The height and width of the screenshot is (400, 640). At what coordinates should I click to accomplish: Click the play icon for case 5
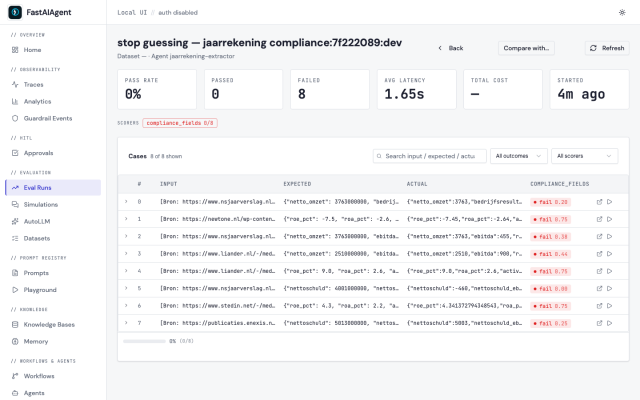pyautogui.click(x=609, y=289)
